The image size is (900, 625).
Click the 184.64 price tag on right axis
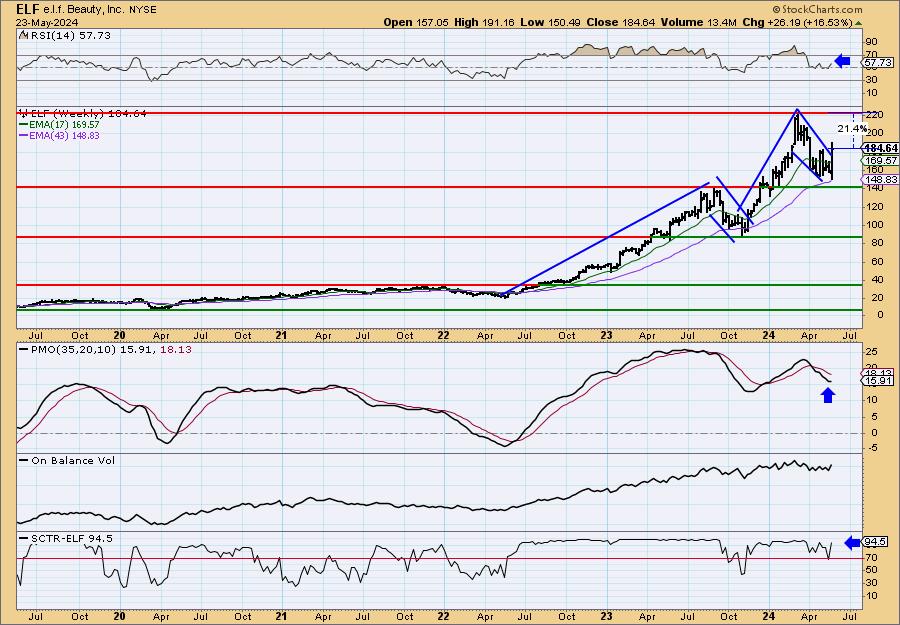tap(880, 149)
